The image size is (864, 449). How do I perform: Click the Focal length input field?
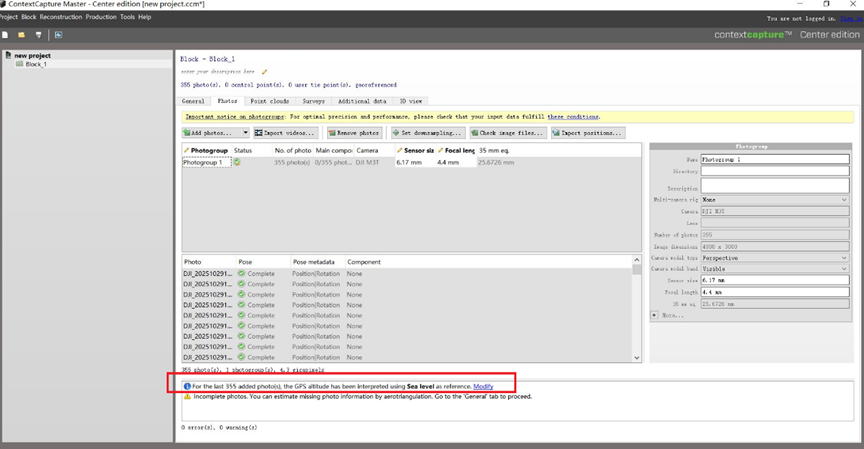tap(775, 292)
